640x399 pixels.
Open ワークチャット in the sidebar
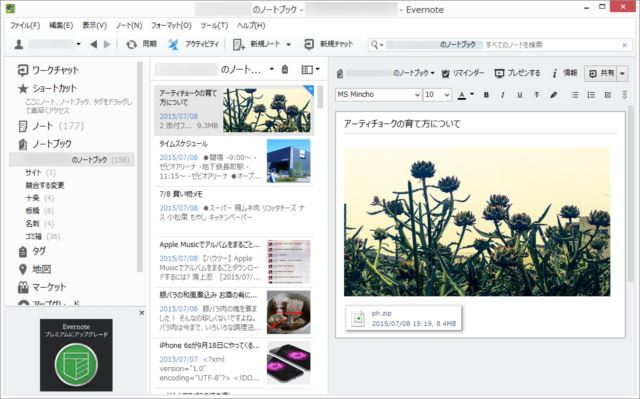click(48, 70)
